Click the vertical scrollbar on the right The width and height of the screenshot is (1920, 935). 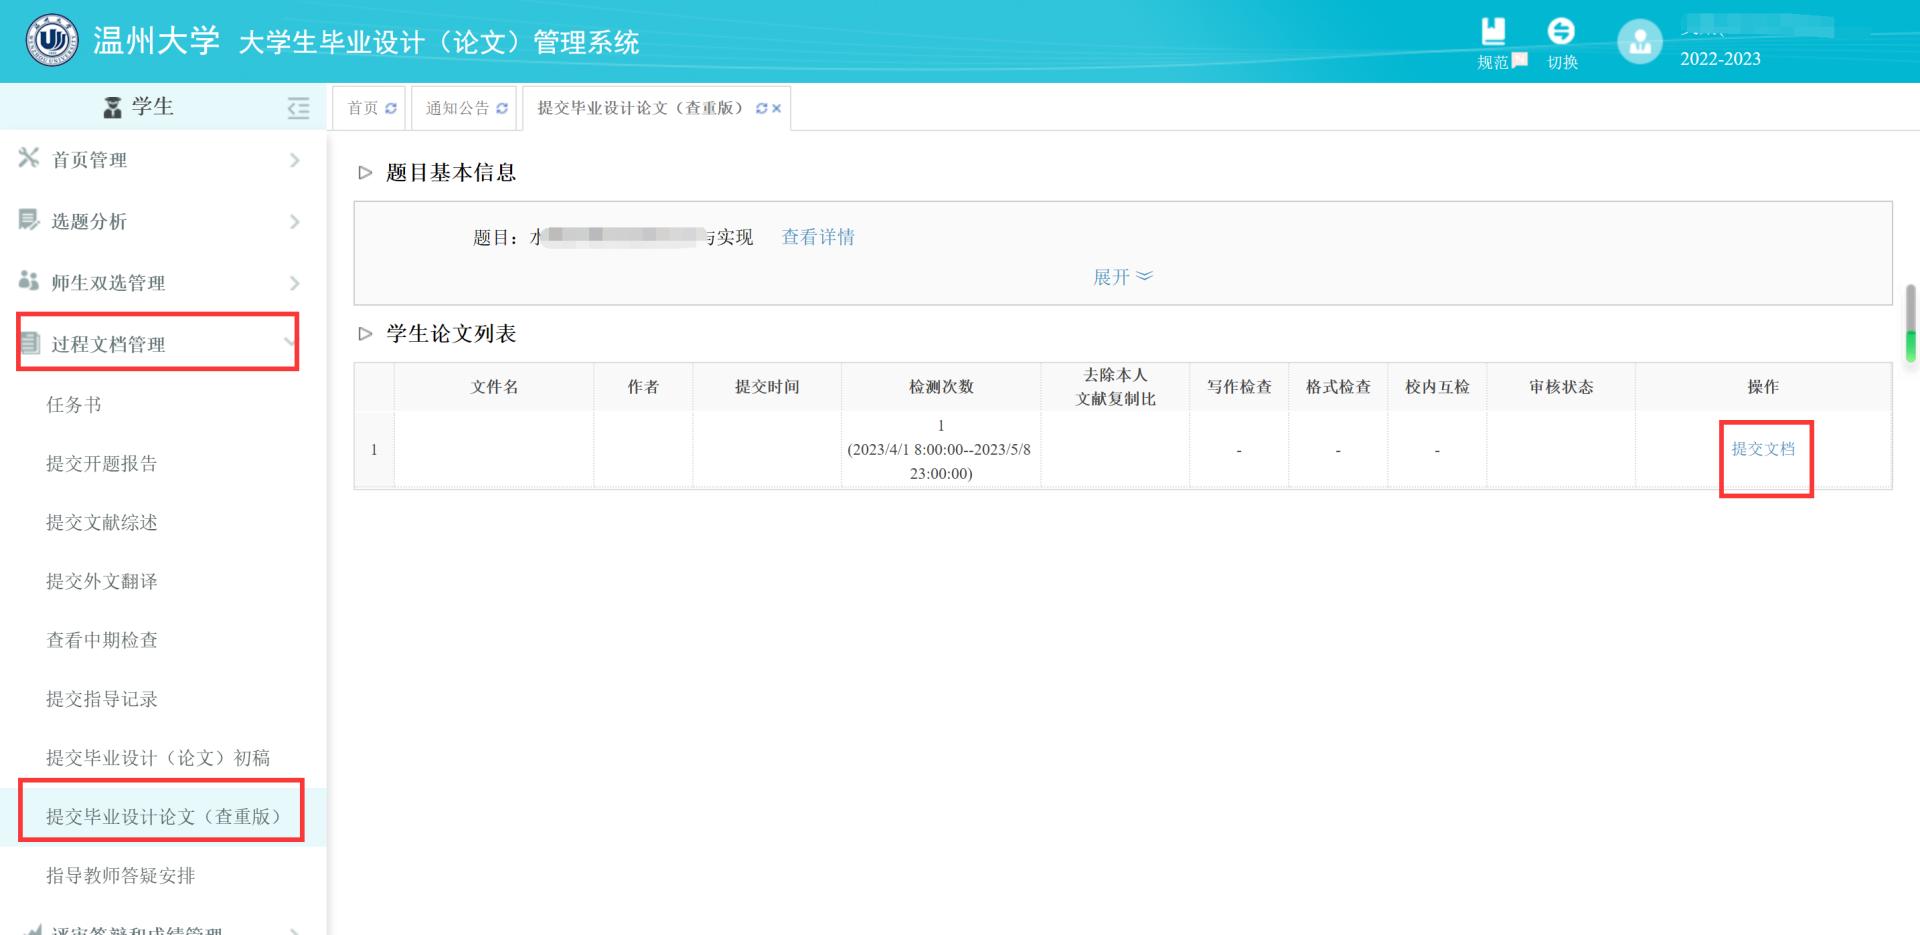[x=1910, y=322]
